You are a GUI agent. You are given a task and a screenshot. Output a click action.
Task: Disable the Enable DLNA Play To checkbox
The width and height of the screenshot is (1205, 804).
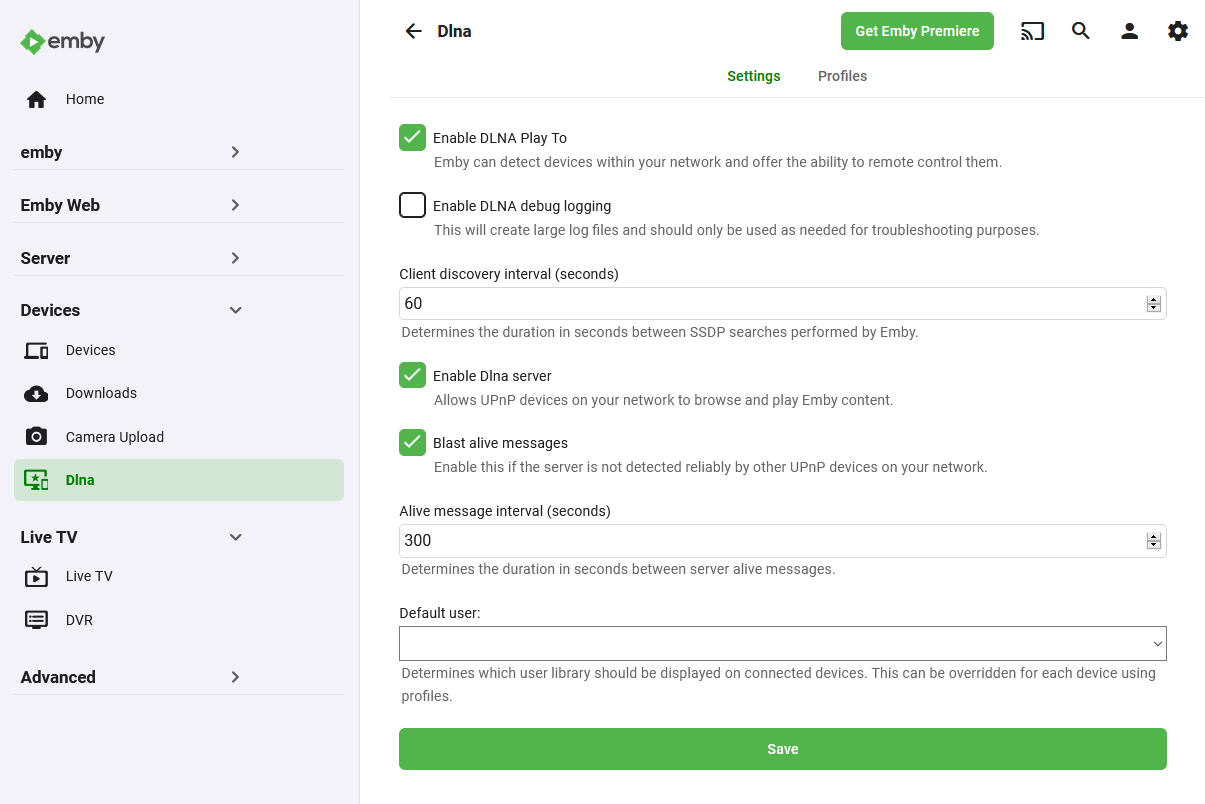[412, 138]
